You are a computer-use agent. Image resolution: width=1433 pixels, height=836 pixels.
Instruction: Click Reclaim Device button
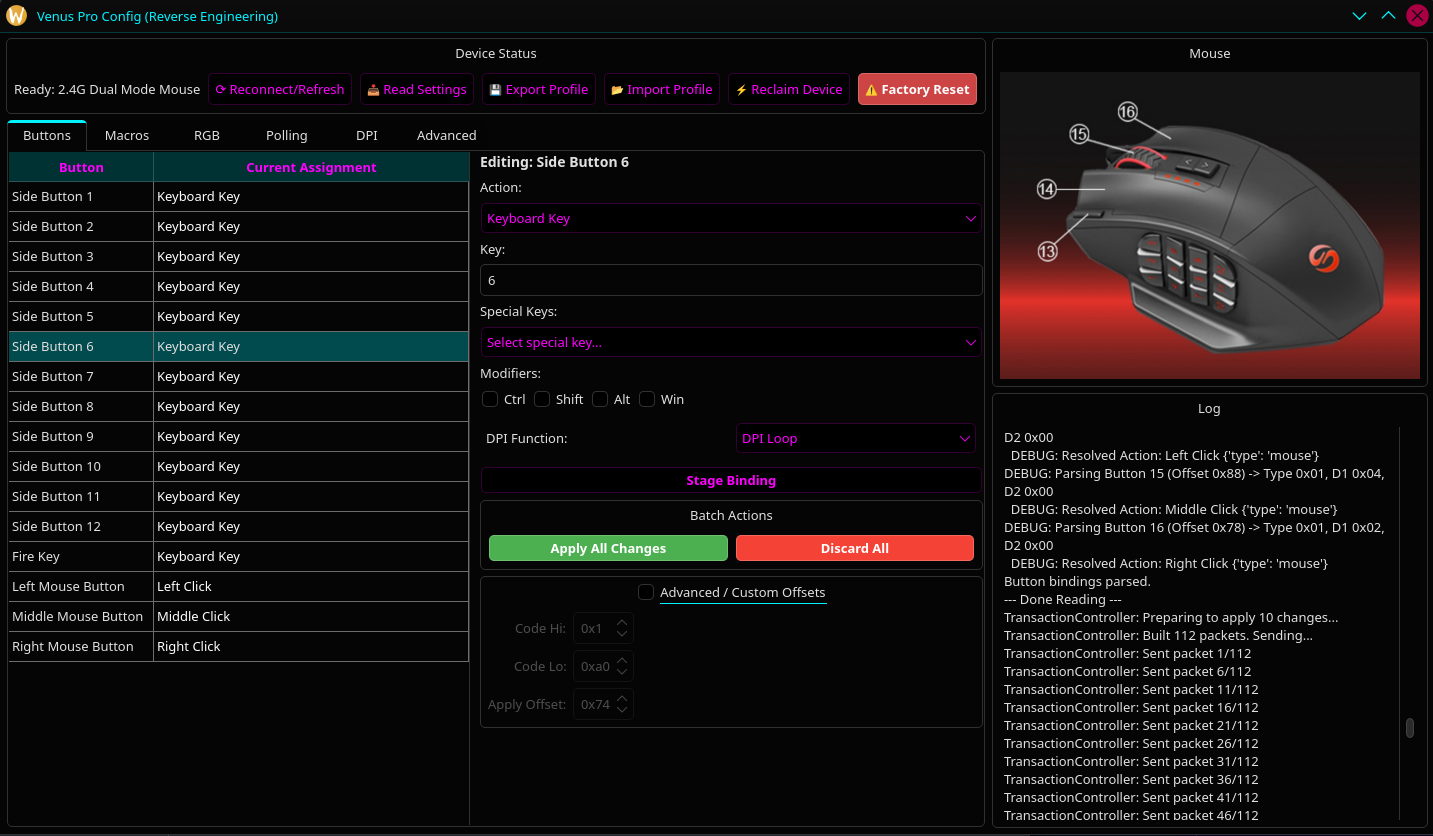point(789,89)
